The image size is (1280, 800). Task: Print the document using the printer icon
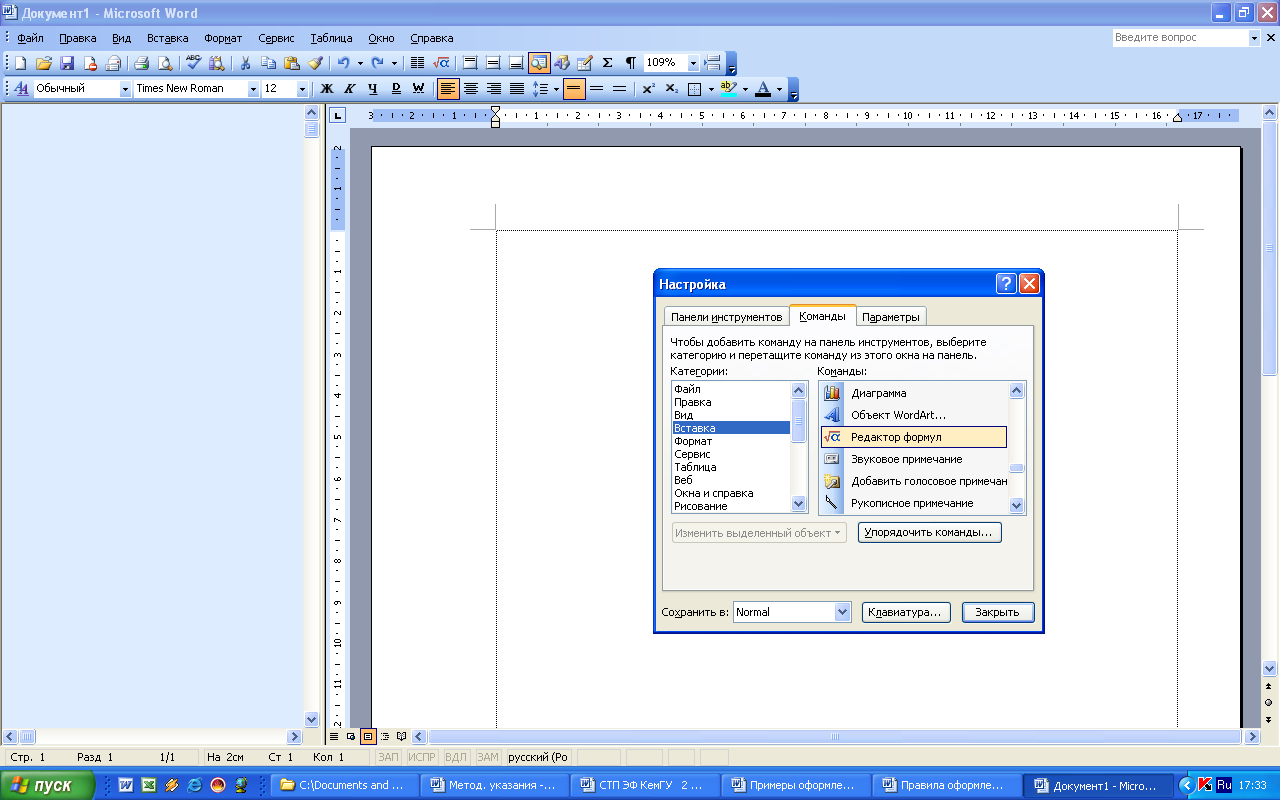pos(141,63)
